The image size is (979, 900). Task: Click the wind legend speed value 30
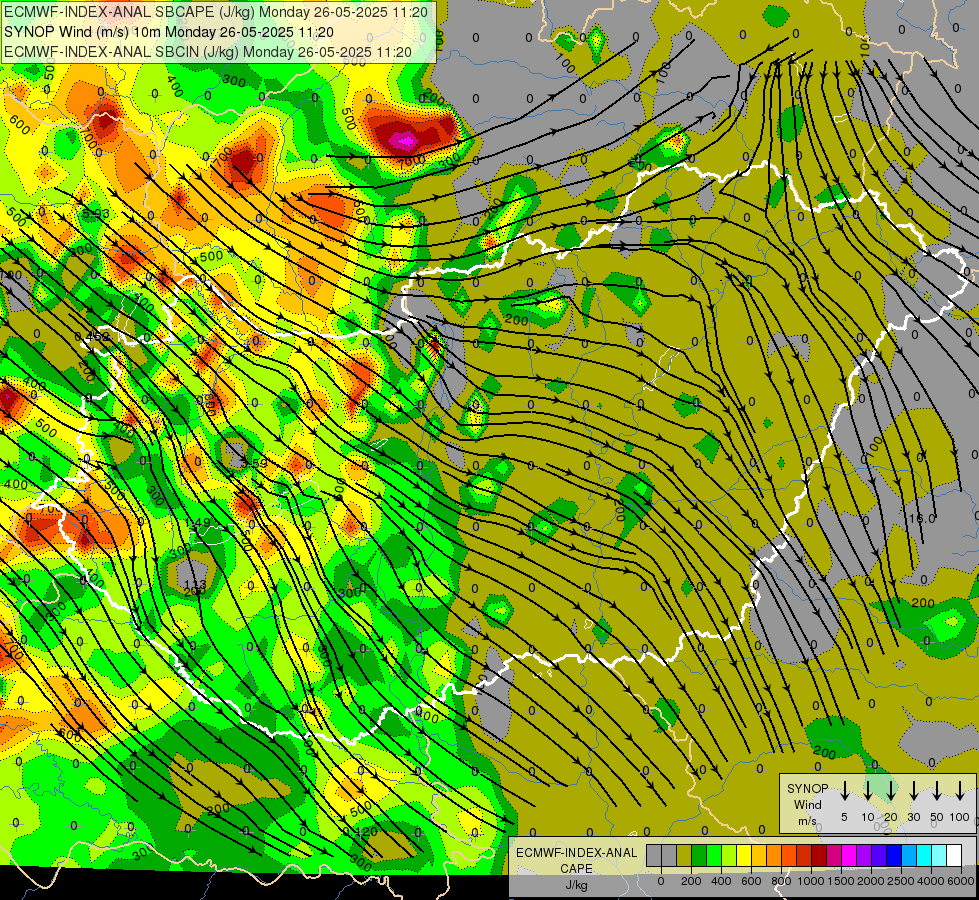(x=913, y=817)
